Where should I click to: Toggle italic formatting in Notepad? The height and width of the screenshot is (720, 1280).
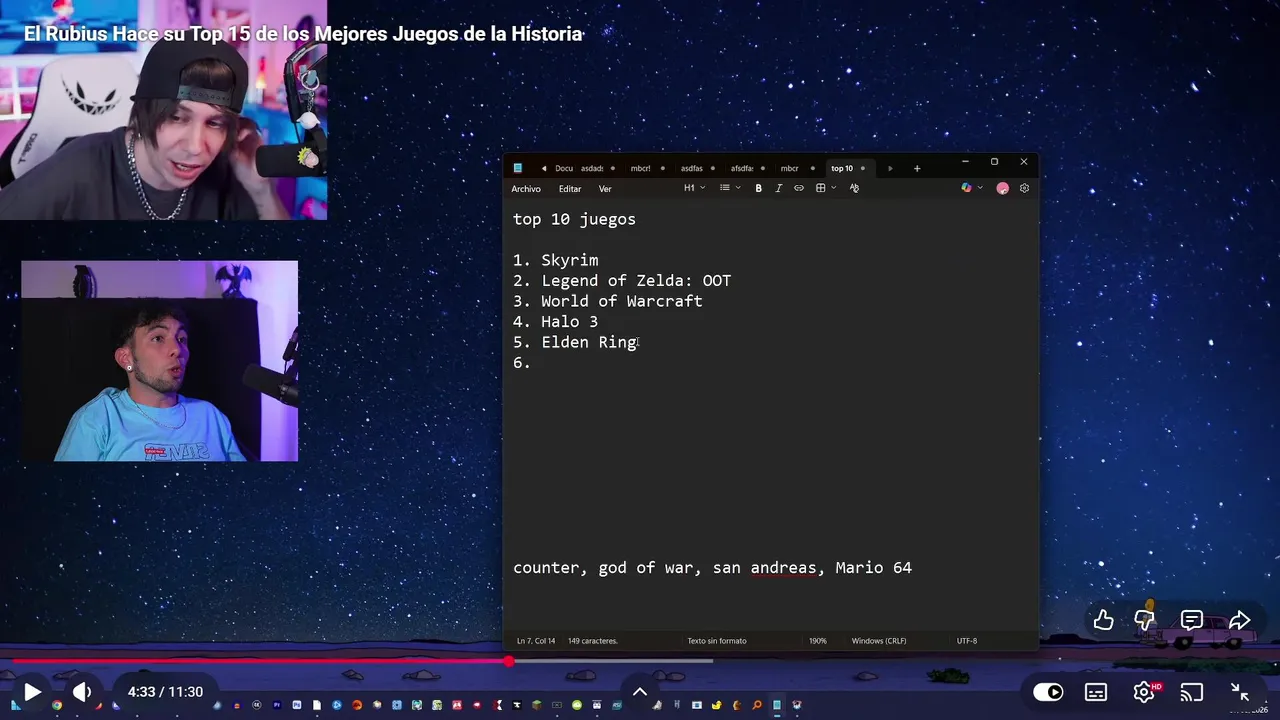778,188
